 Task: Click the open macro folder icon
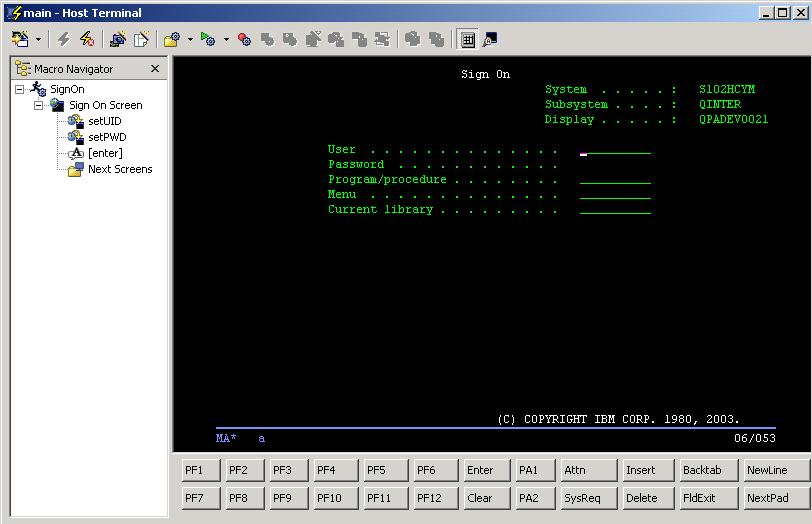pyautogui.click(x=171, y=39)
